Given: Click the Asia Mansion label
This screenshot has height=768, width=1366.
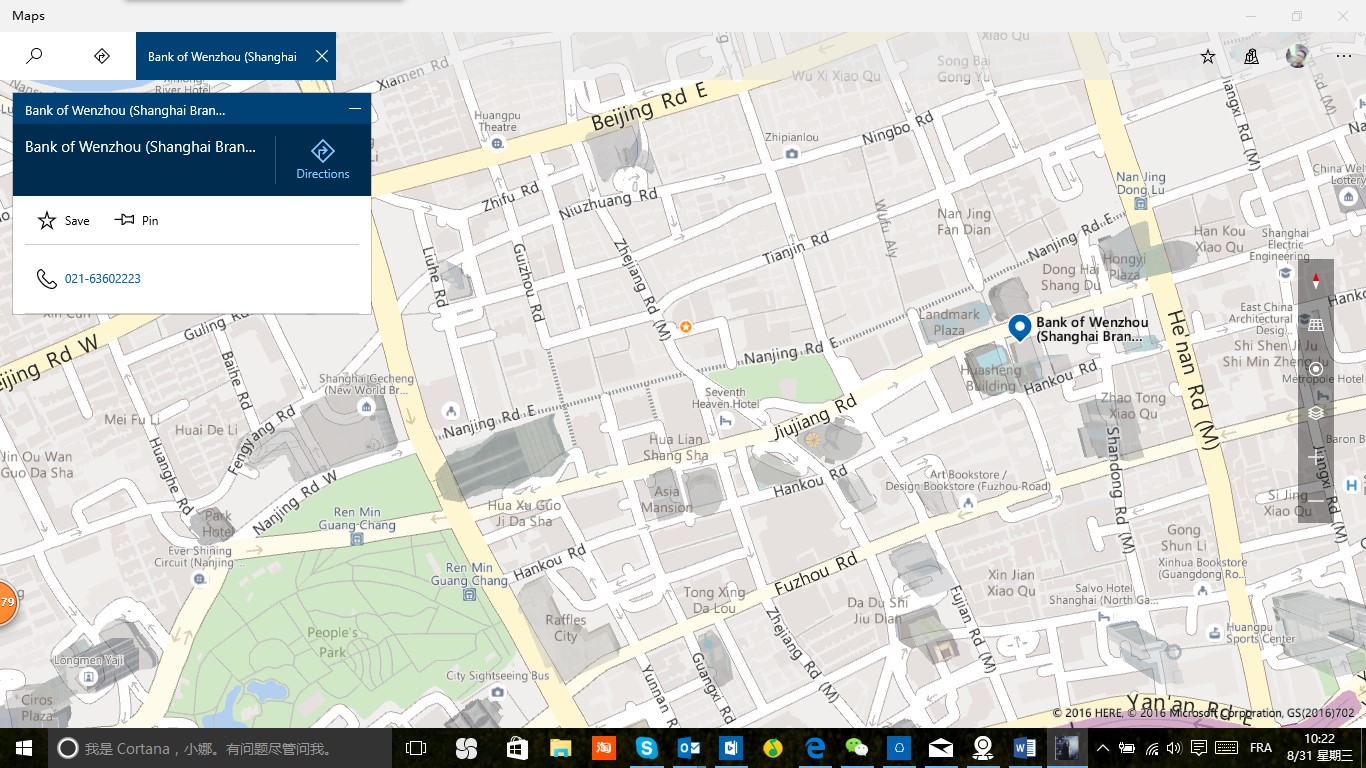Looking at the screenshot, I should pos(666,499).
